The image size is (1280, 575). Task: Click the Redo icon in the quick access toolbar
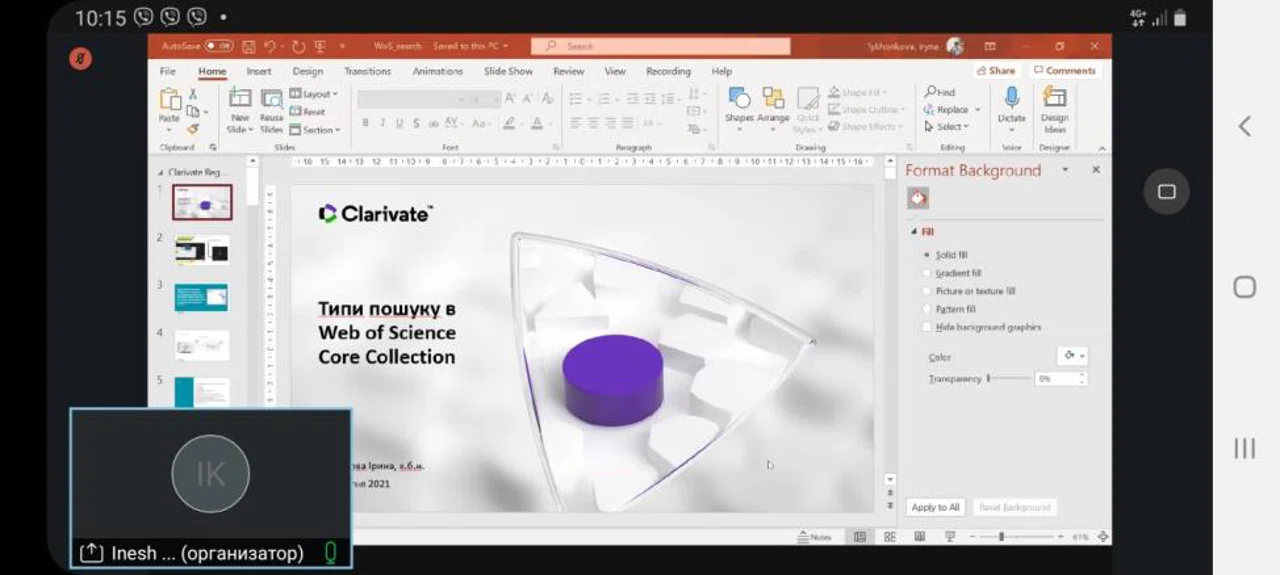(299, 46)
